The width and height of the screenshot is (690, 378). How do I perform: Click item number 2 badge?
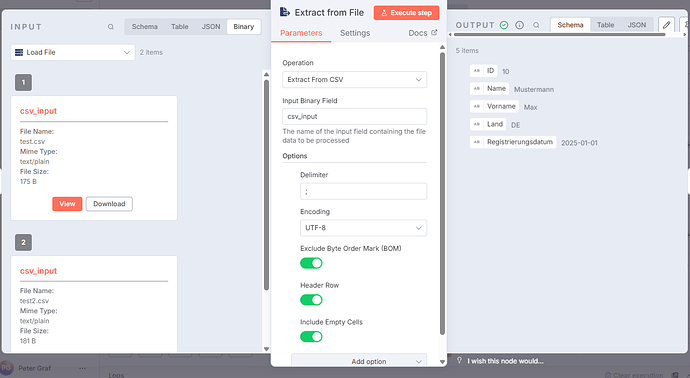pyautogui.click(x=23, y=242)
